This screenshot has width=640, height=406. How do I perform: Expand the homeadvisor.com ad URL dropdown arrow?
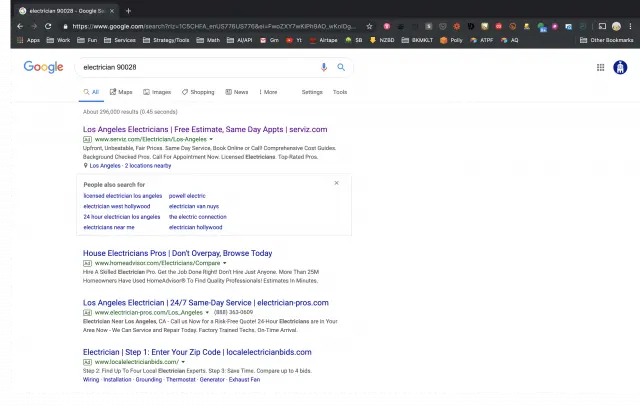(224, 263)
